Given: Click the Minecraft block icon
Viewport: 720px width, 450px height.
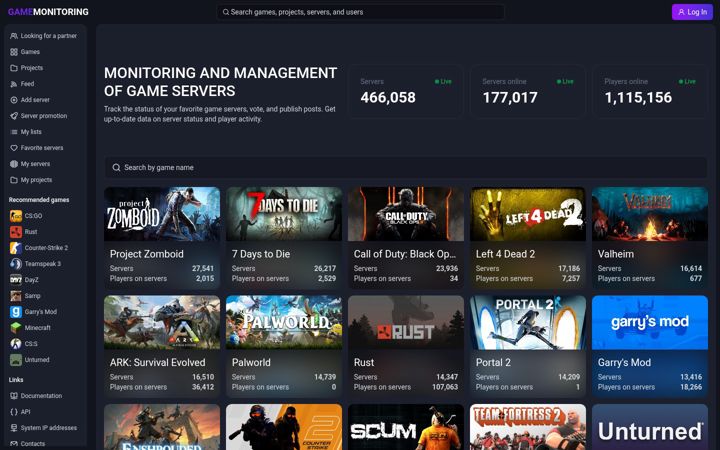Looking at the screenshot, I should click(x=16, y=328).
